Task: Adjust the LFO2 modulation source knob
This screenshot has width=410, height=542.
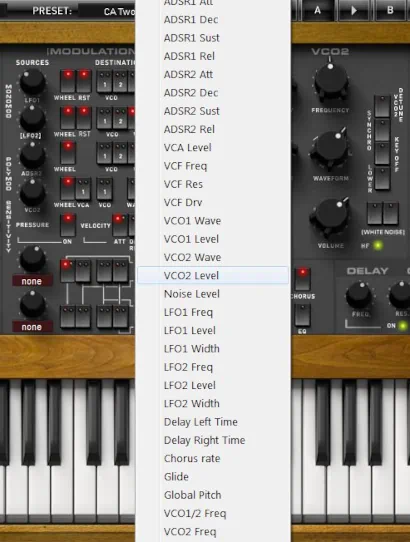Action: pyautogui.click(x=32, y=118)
